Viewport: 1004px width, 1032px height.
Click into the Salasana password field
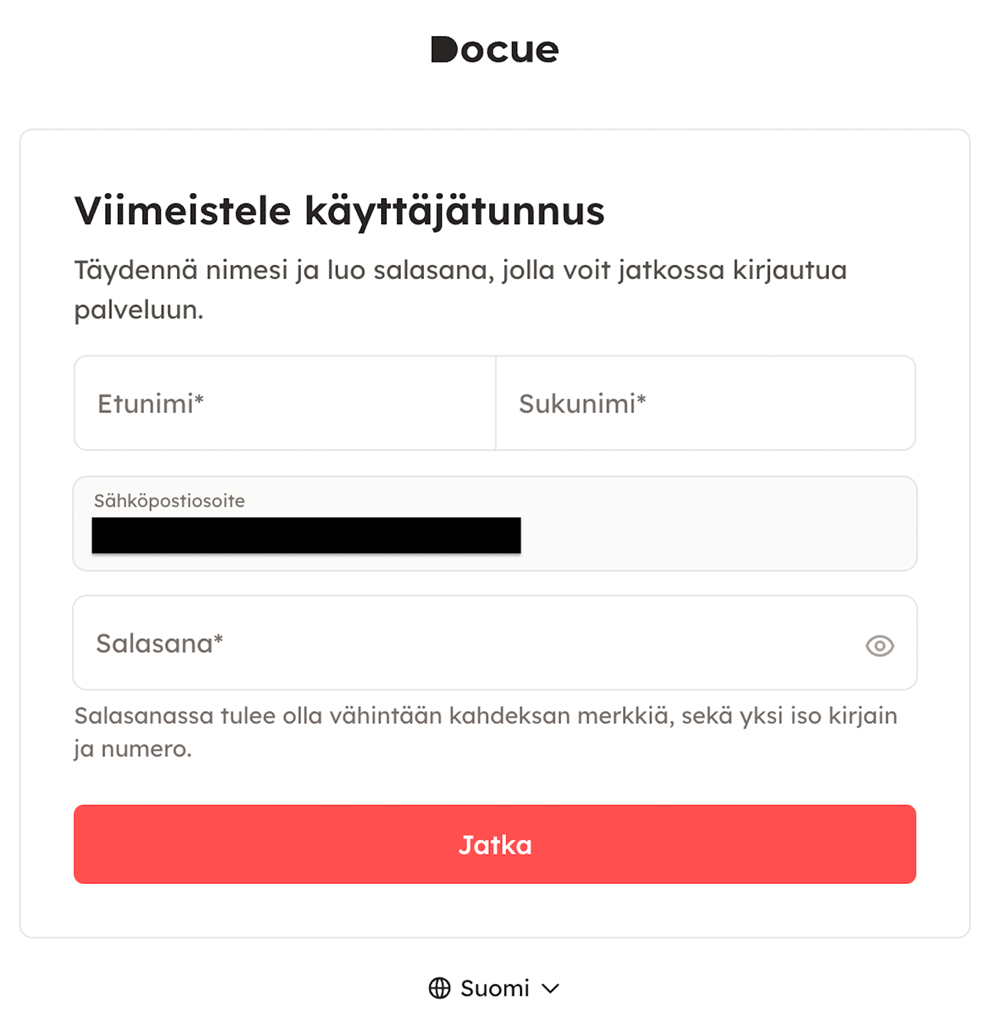495,643
